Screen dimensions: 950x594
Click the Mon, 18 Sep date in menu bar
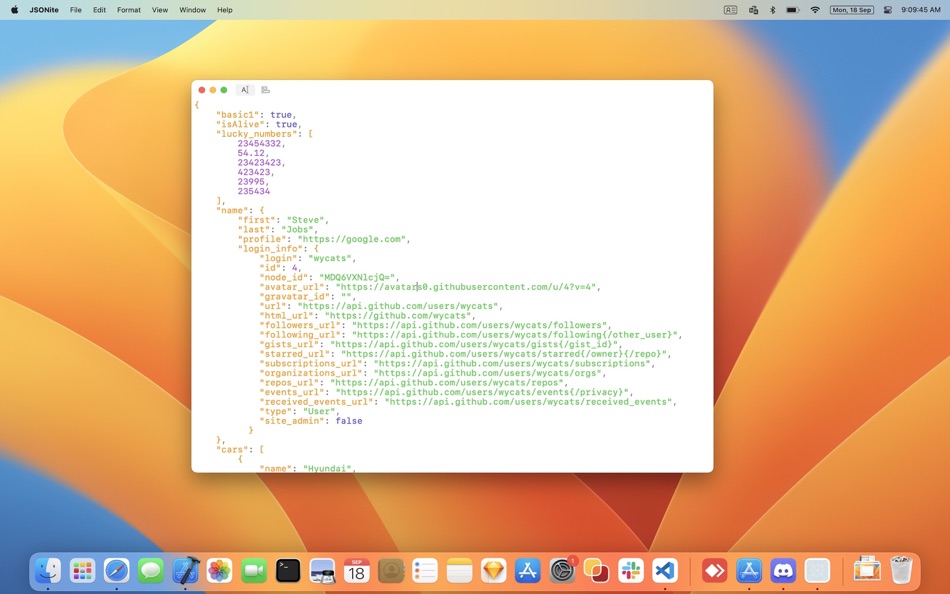pos(851,10)
